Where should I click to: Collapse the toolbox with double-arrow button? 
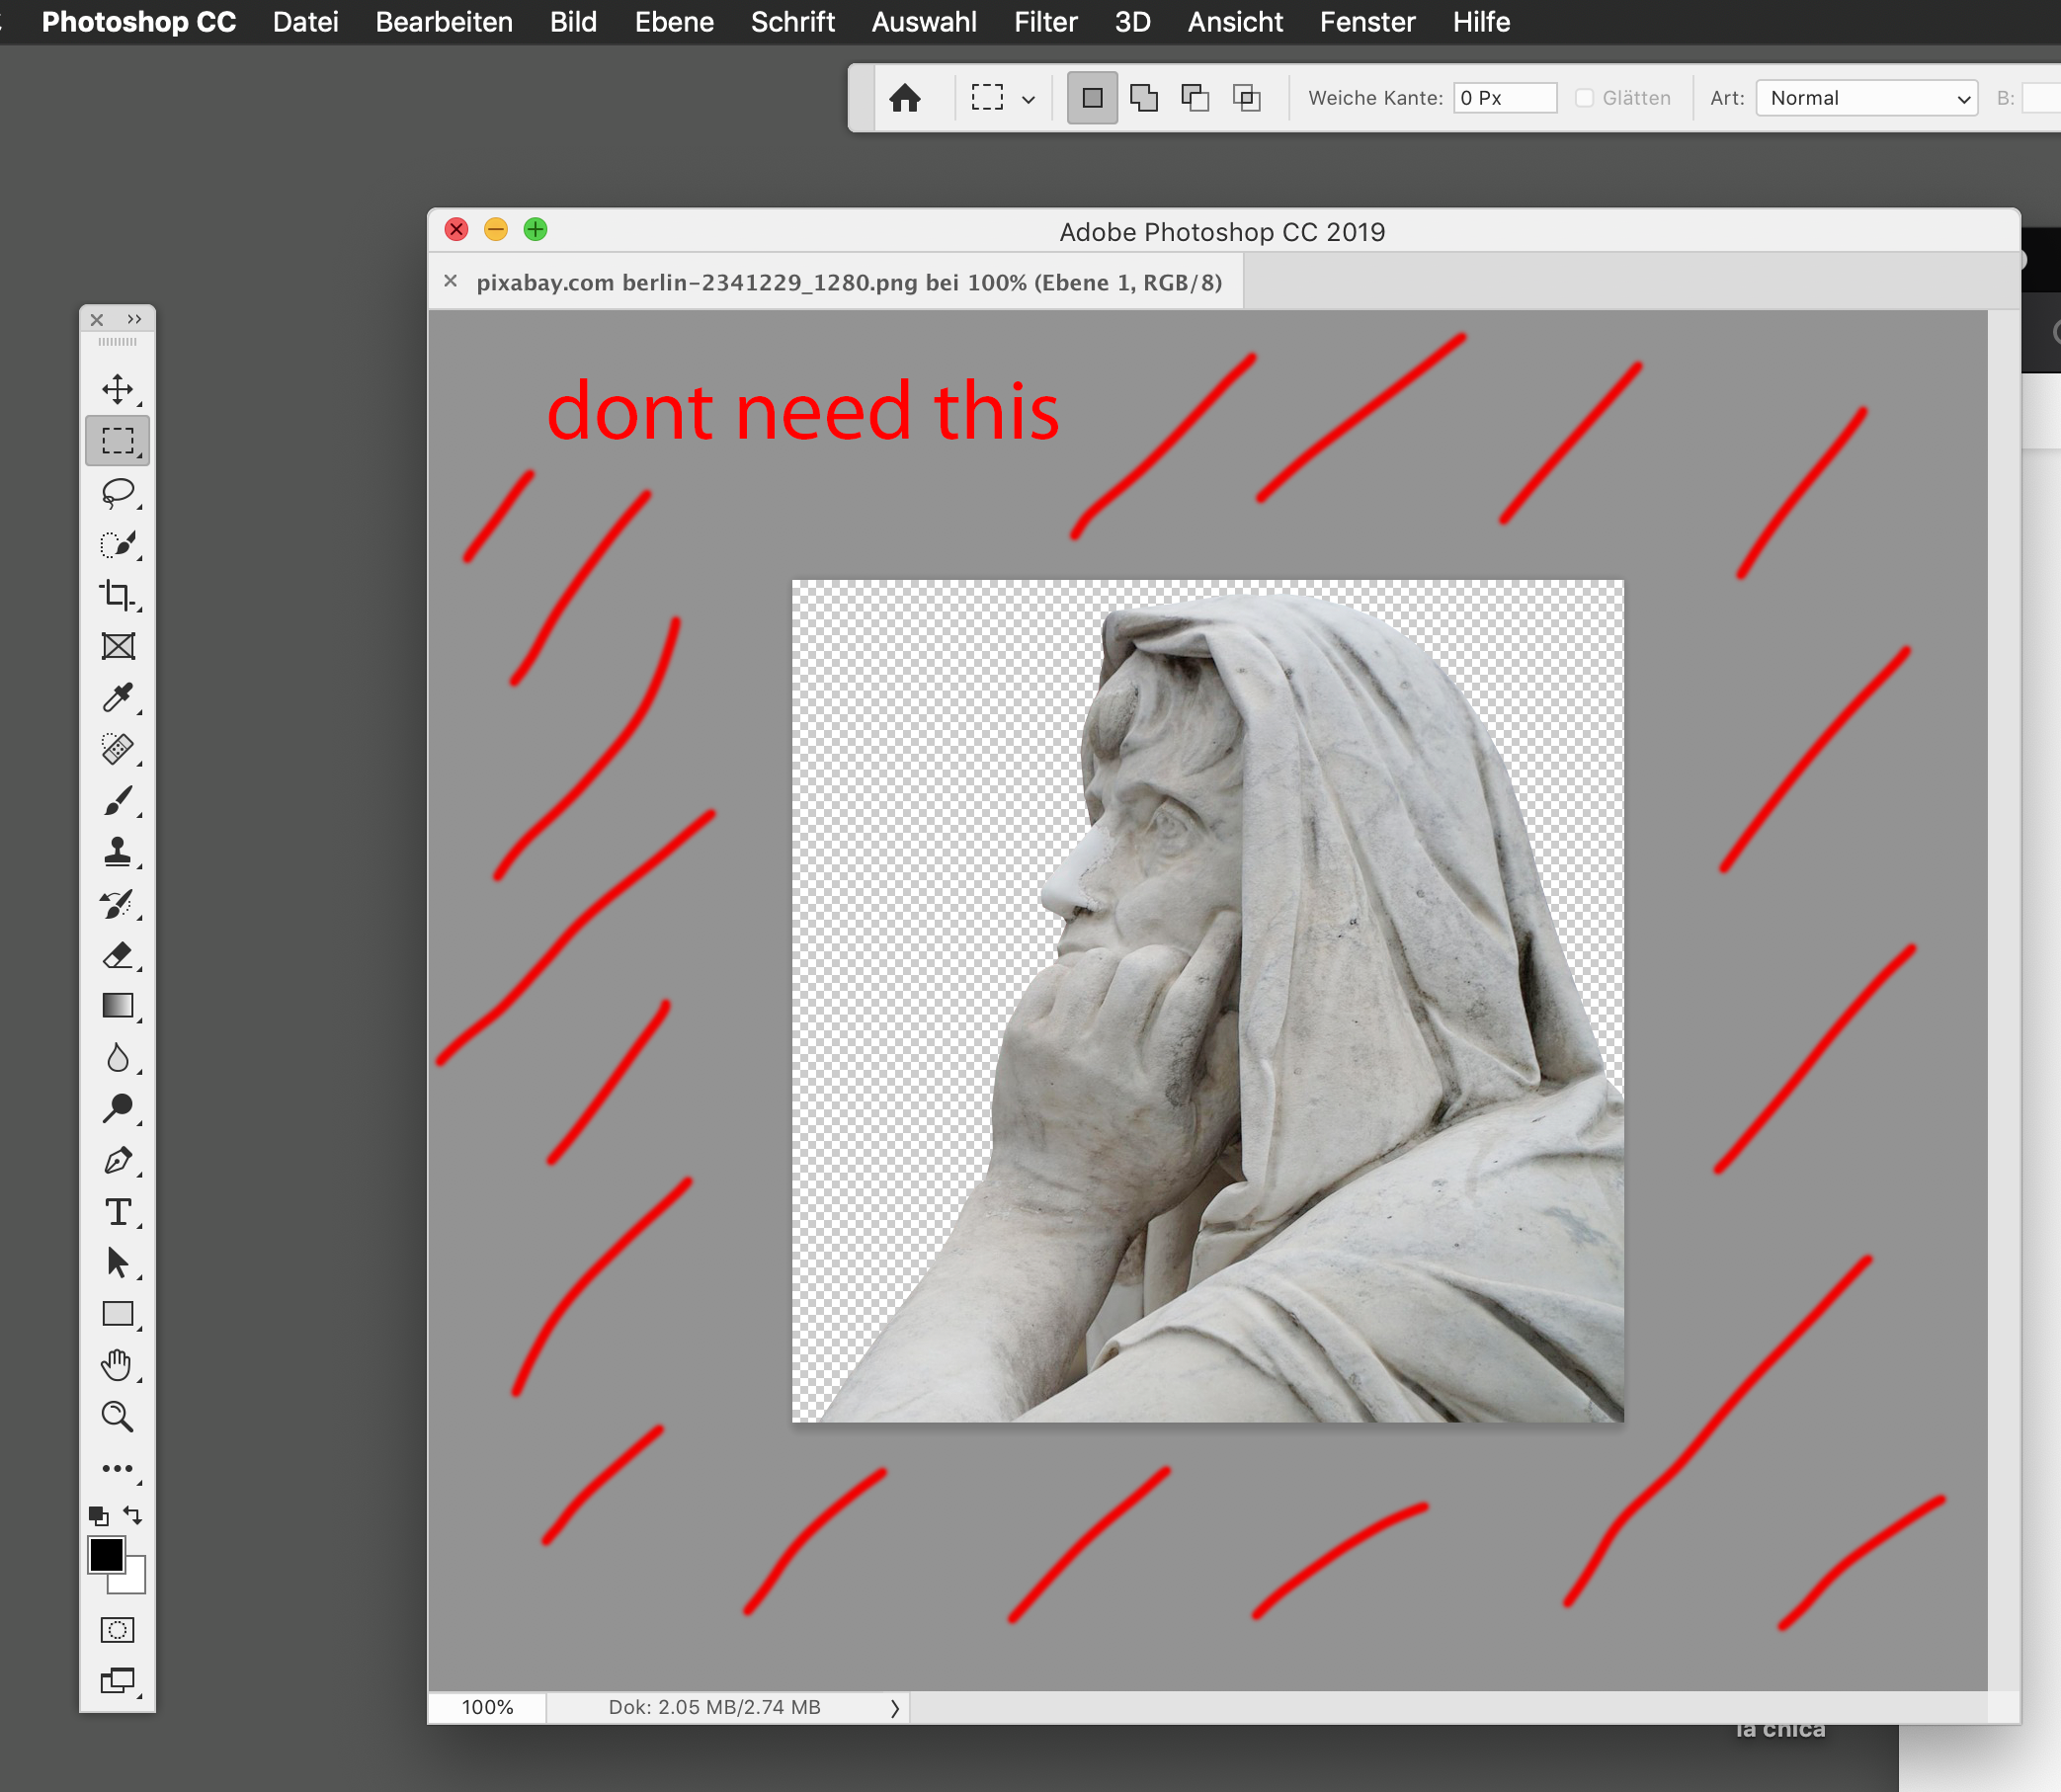134,319
